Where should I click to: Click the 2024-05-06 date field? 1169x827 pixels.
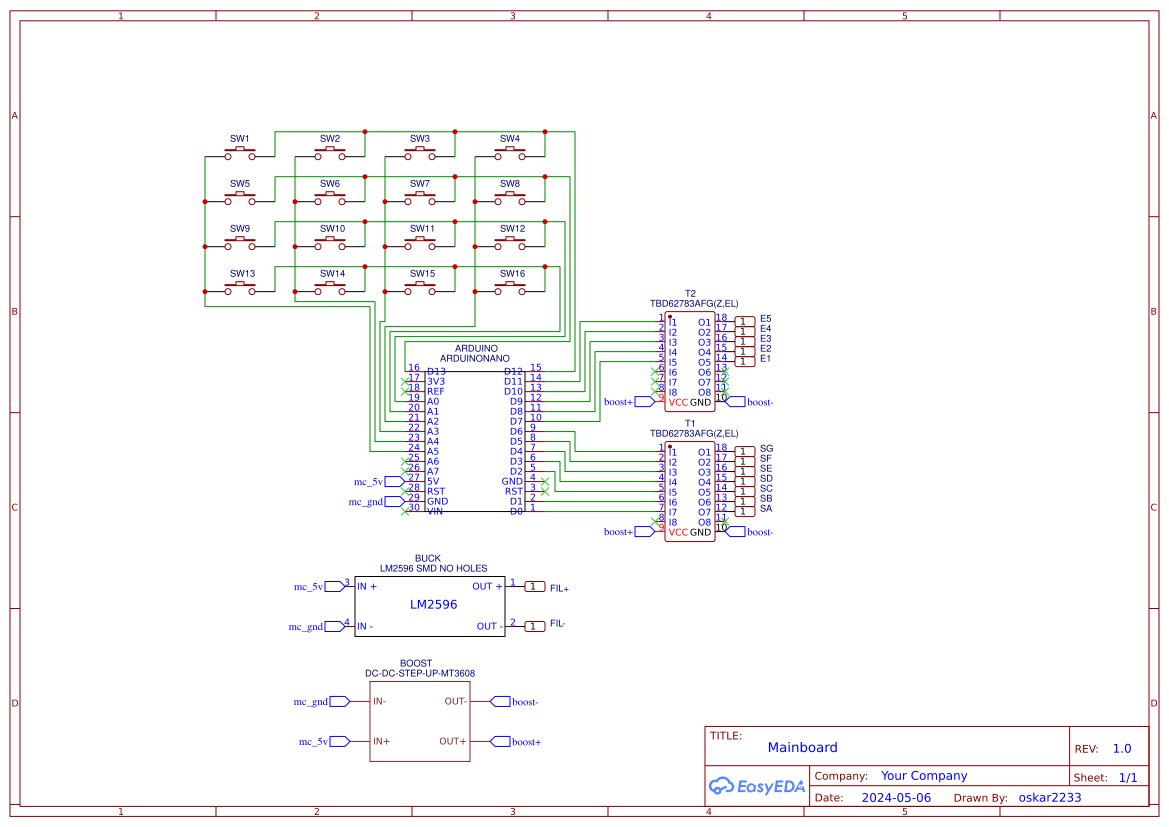click(x=897, y=797)
